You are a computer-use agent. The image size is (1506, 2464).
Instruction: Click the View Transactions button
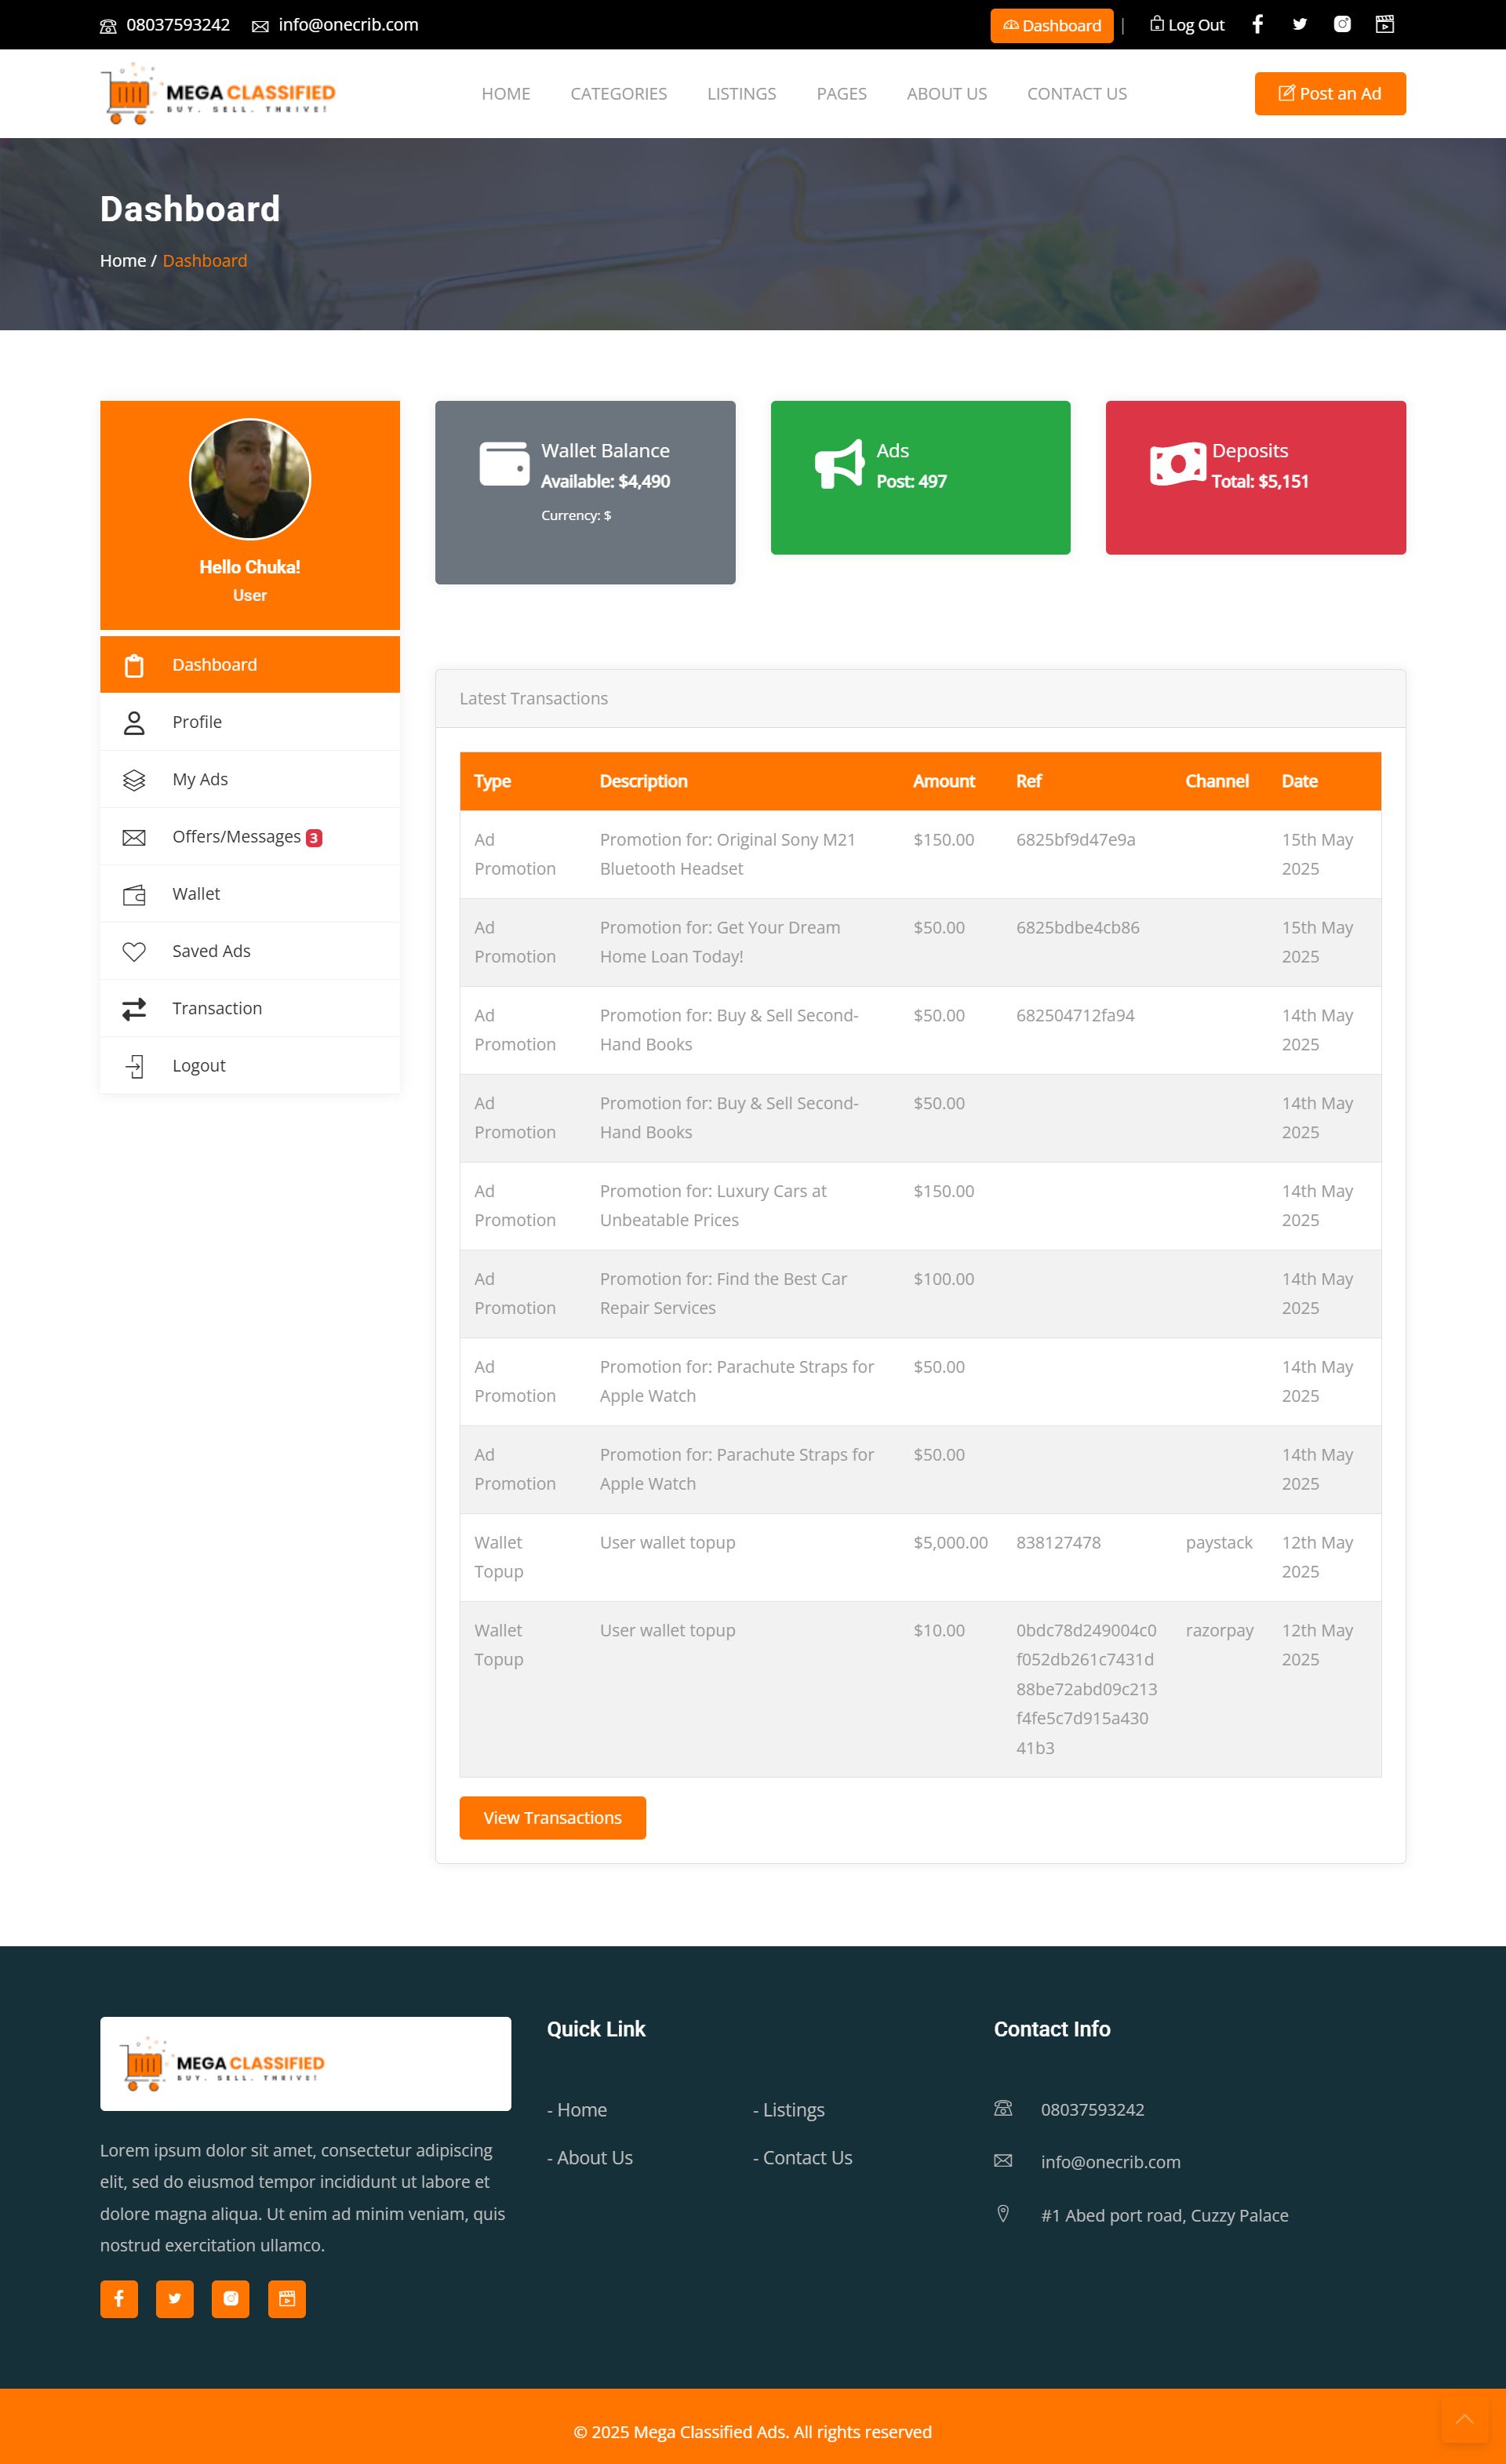coord(552,1817)
